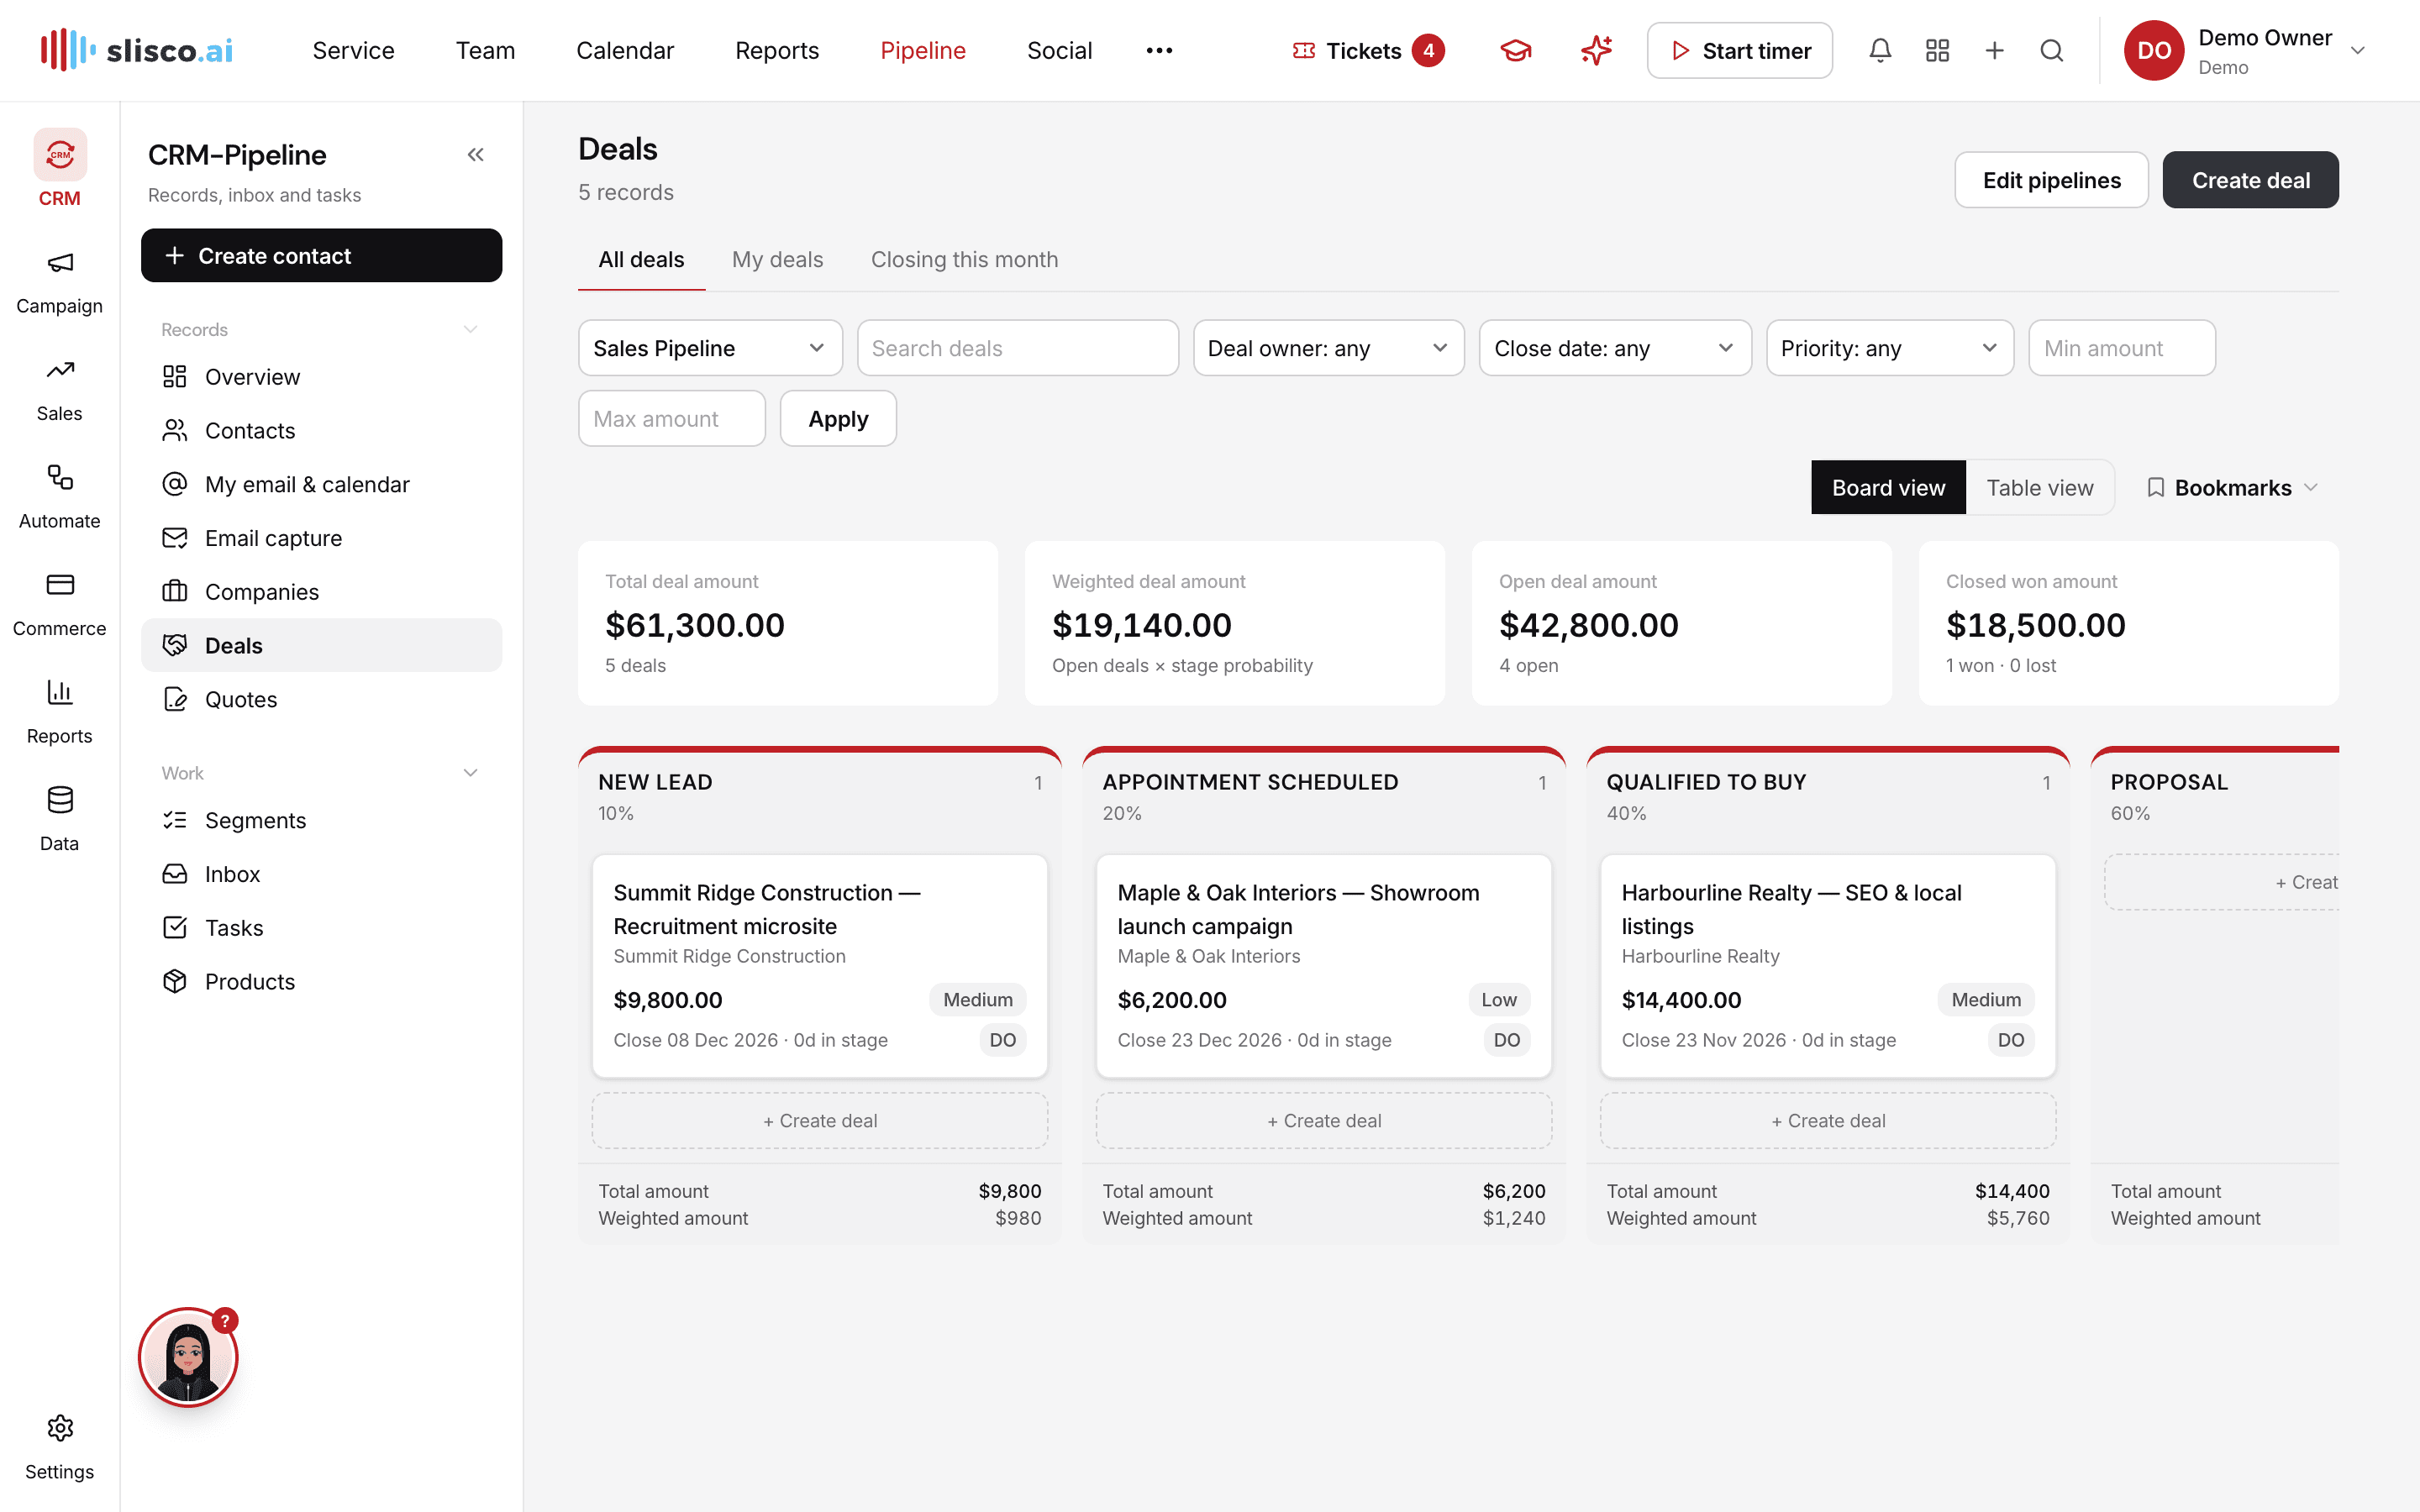Open Tickets with badge 4
The height and width of the screenshot is (1512, 2420).
tap(1368, 50)
